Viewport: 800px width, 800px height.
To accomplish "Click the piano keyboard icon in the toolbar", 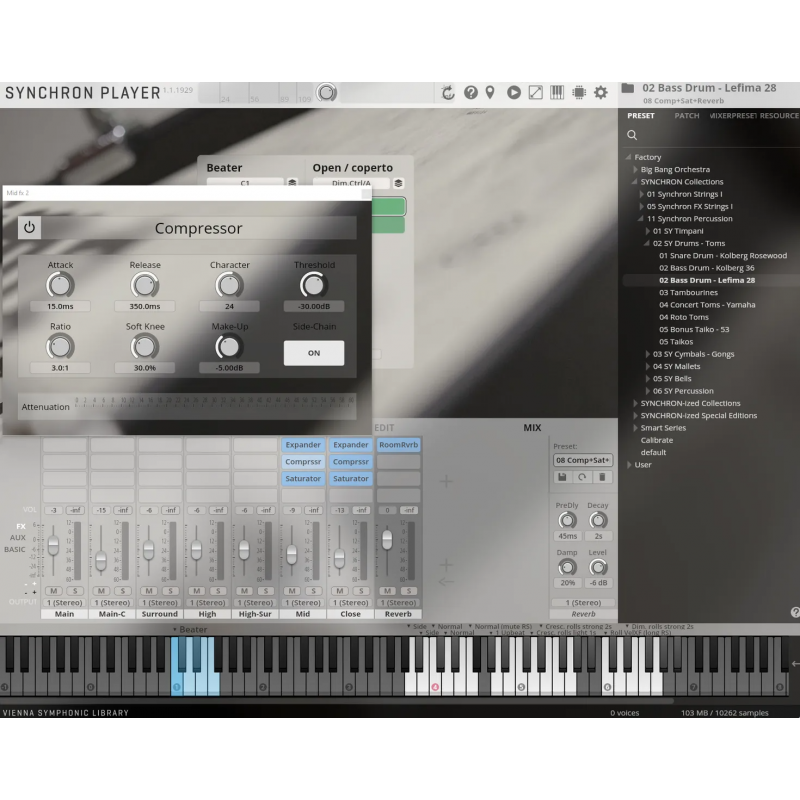I will coord(557,92).
